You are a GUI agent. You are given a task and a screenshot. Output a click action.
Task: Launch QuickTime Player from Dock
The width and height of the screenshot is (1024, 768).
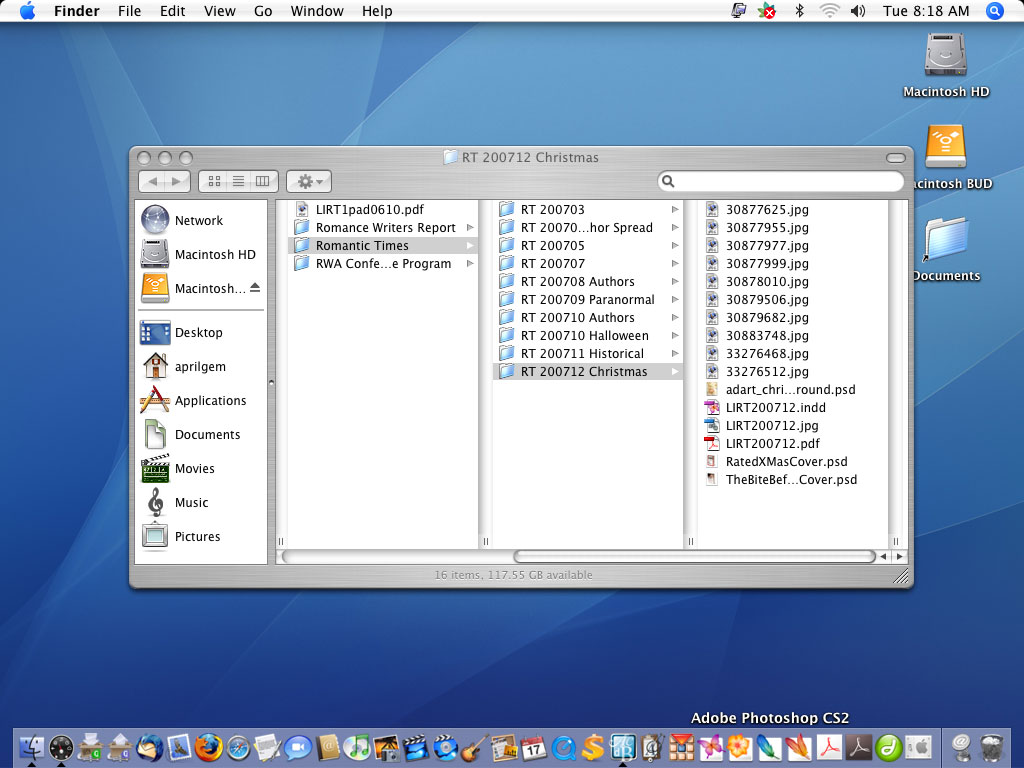tap(564, 747)
